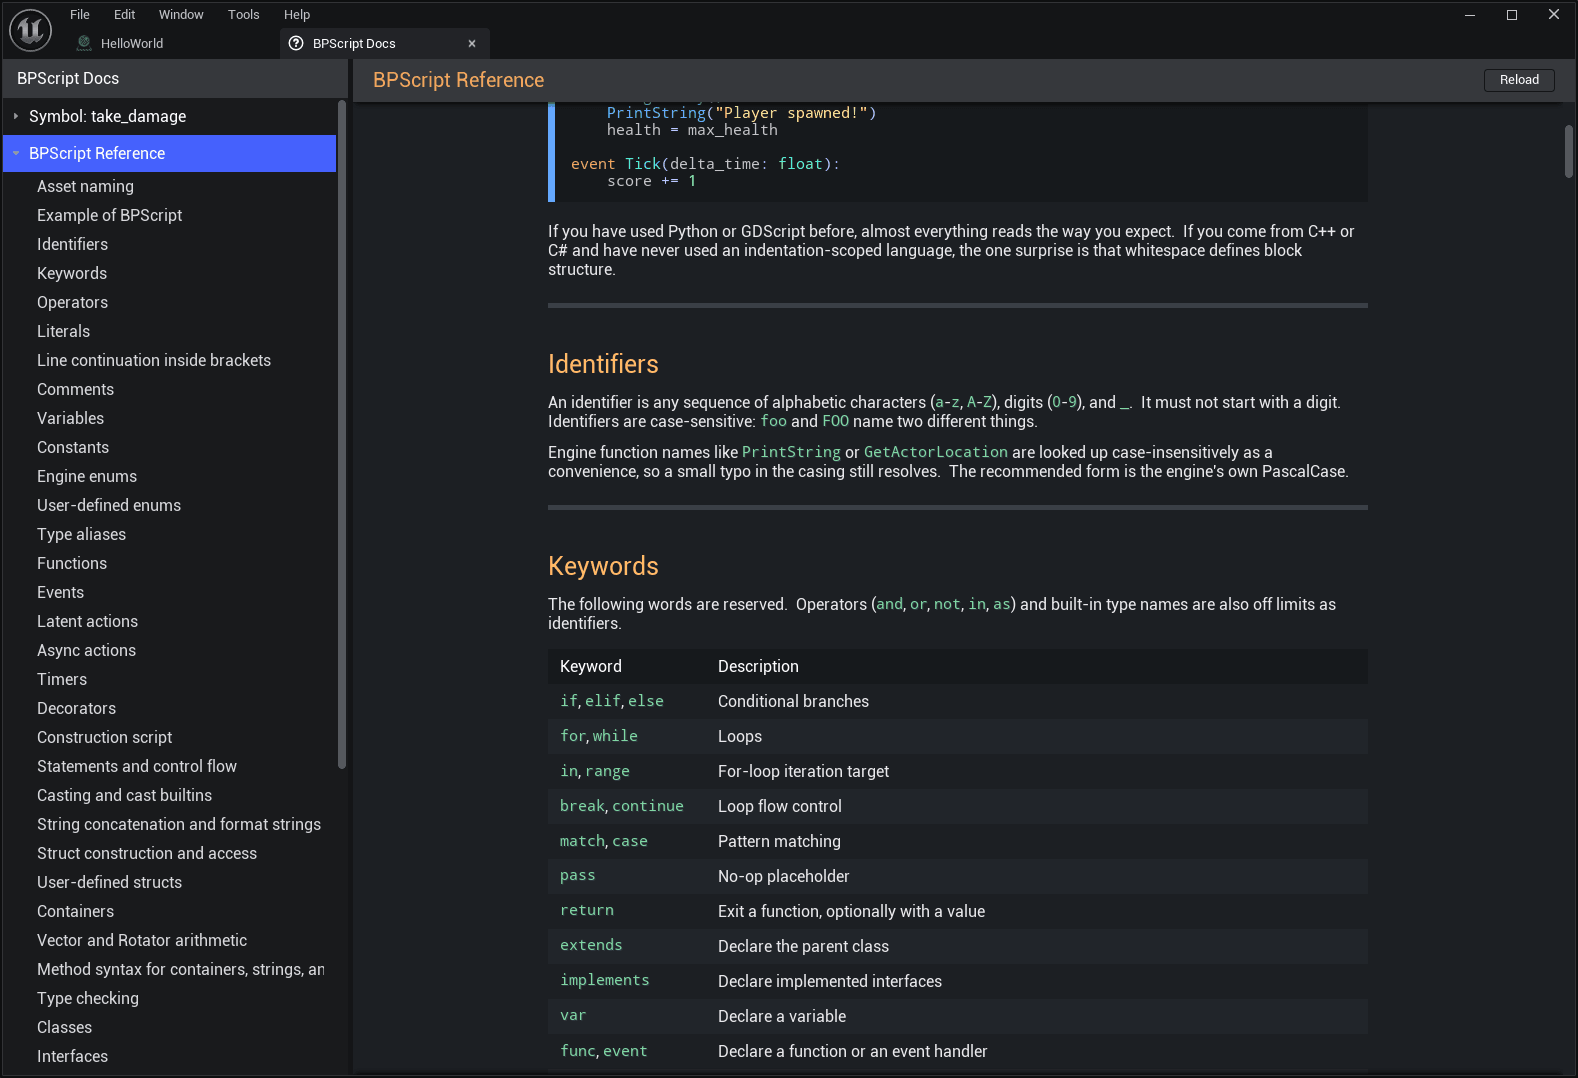This screenshot has height=1078, width=1578.
Task: Open String concatenation and format strings topic
Action: coord(179,824)
